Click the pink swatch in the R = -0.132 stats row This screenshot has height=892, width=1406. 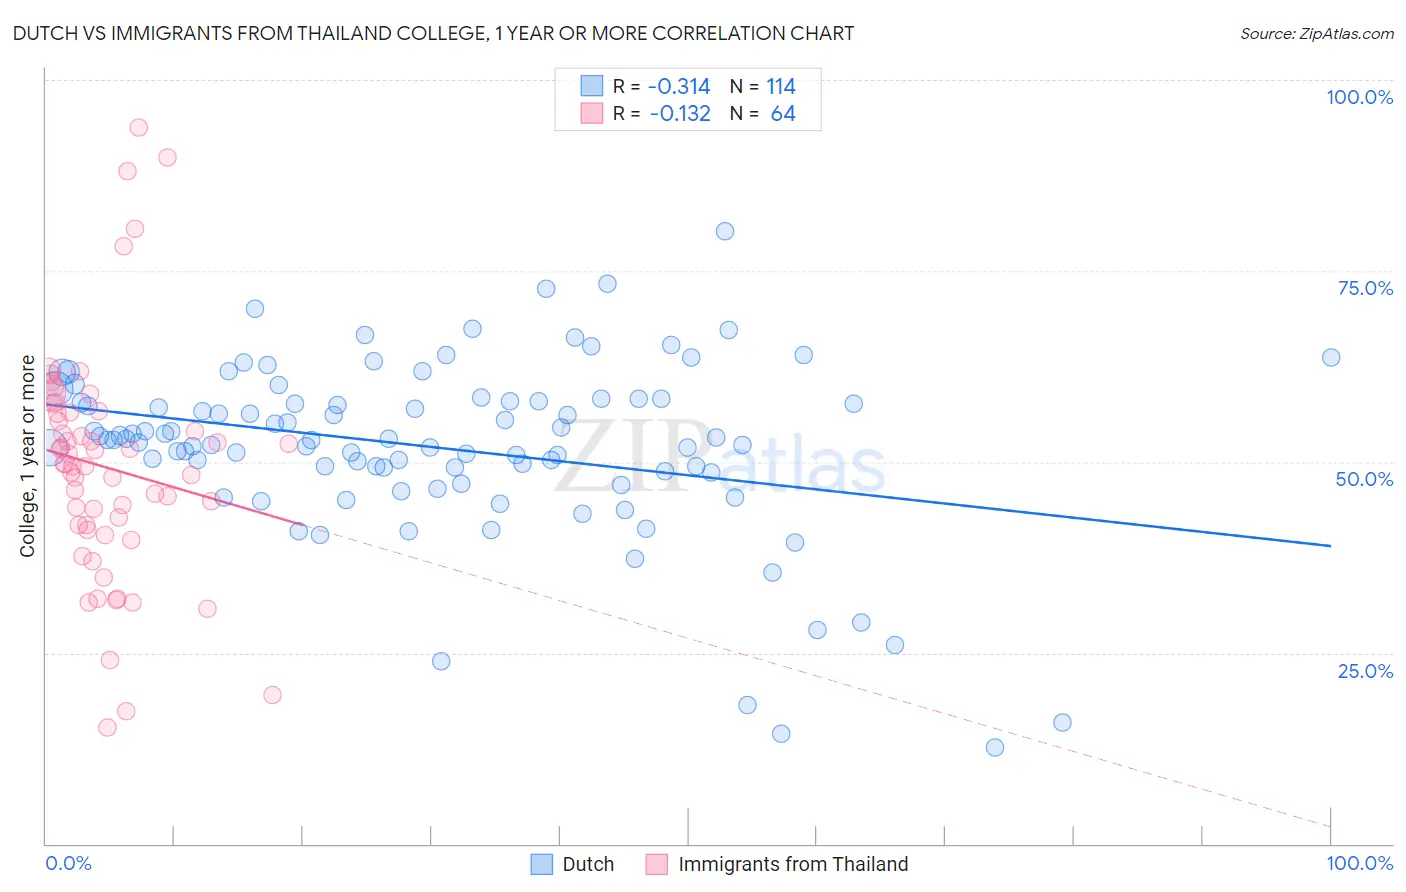coord(592,113)
